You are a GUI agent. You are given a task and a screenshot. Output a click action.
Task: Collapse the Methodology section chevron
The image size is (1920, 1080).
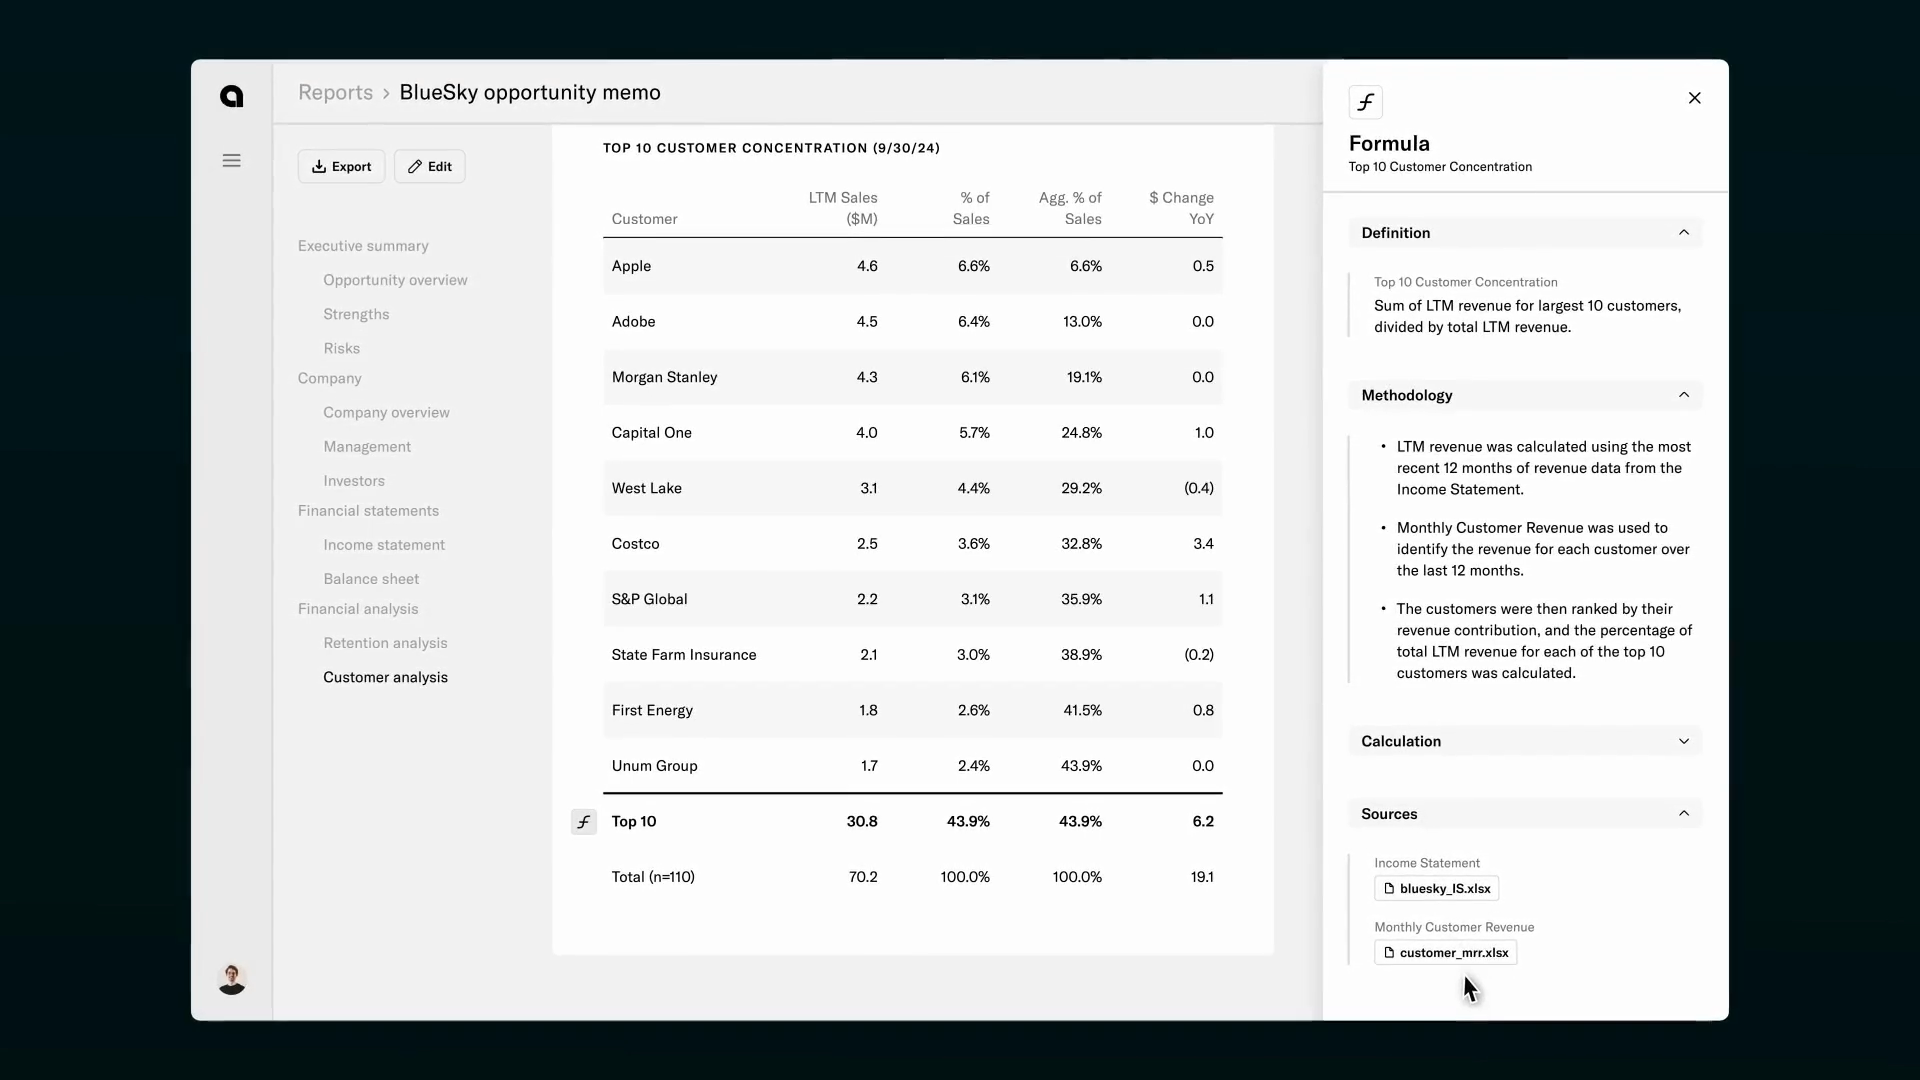tap(1683, 395)
